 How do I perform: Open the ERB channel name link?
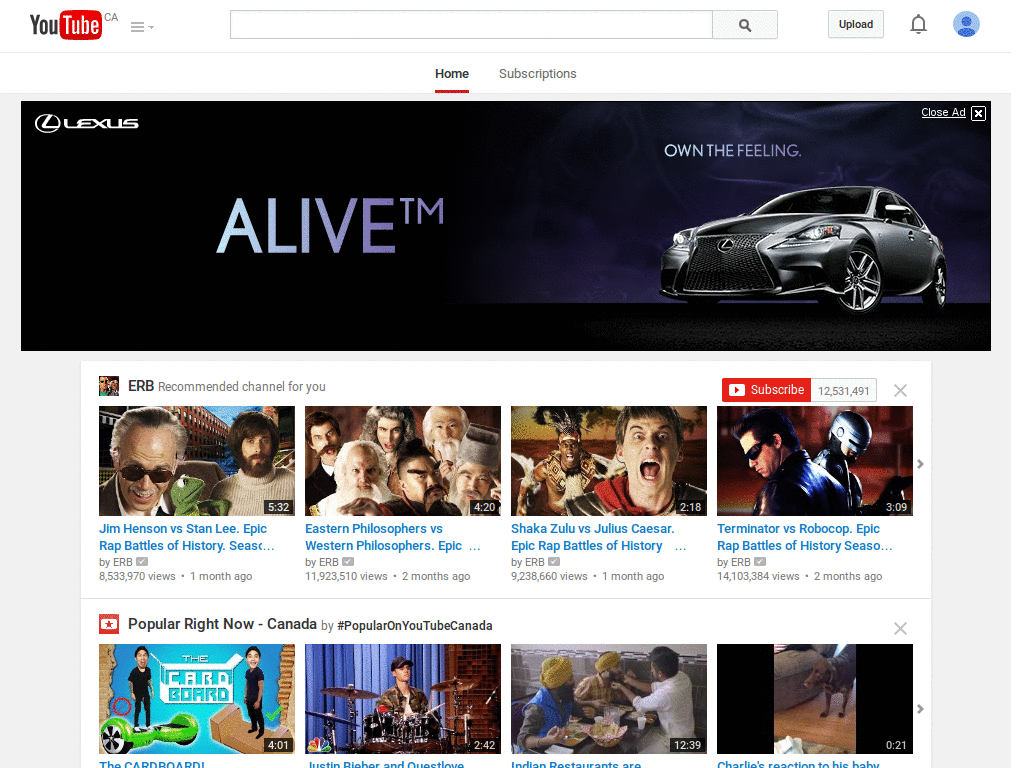pos(140,386)
